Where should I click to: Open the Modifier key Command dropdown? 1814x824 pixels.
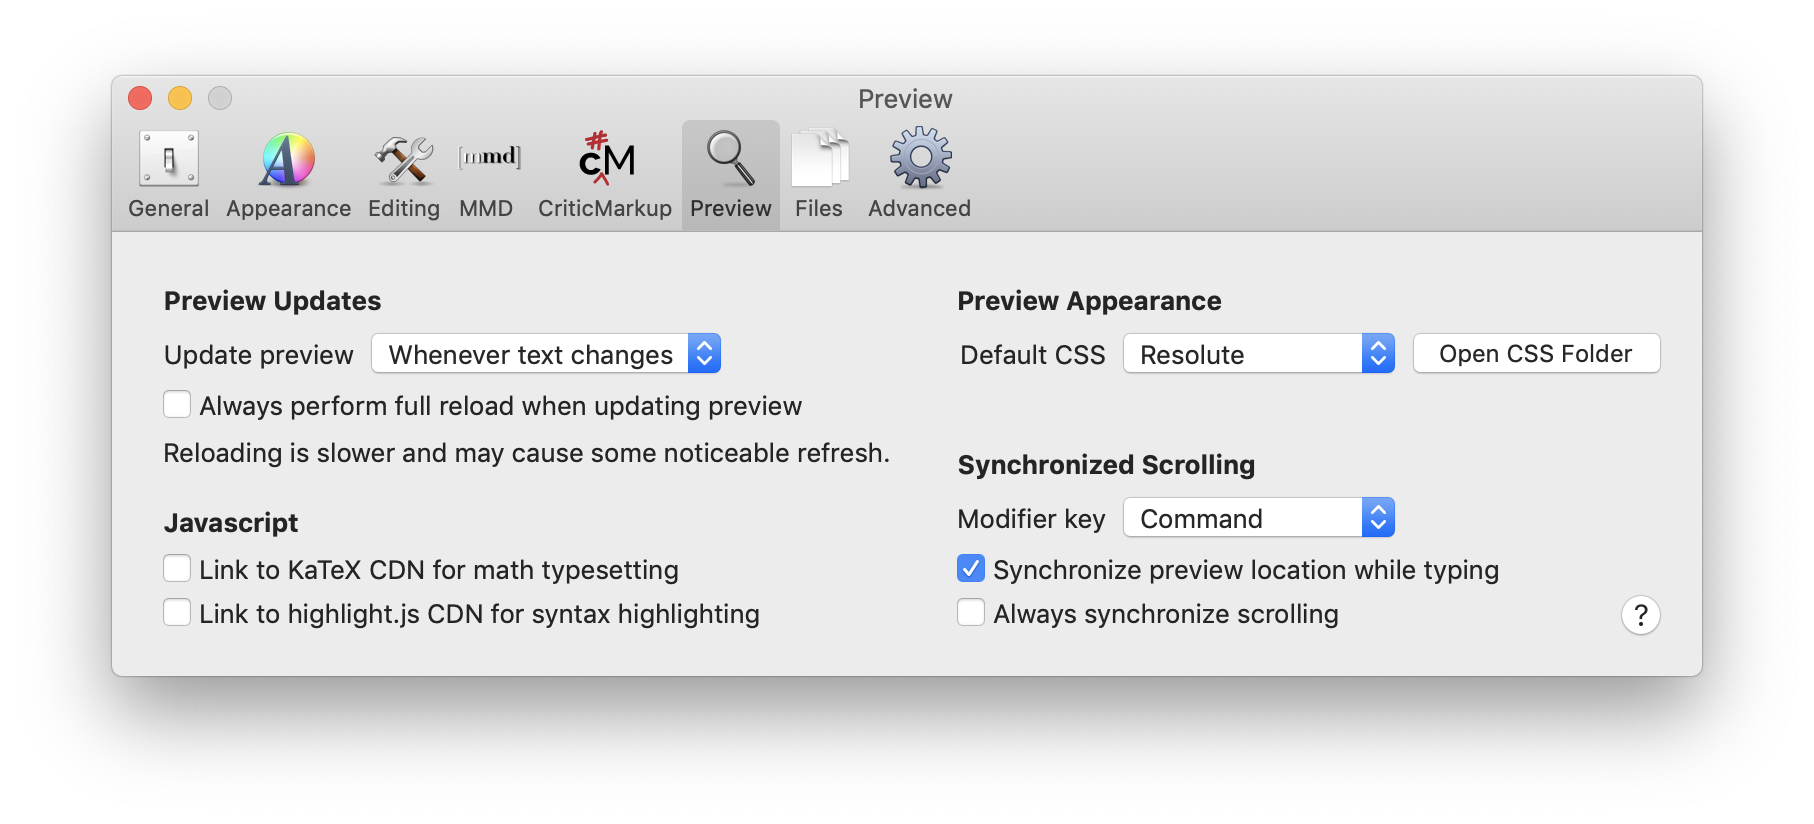click(1258, 518)
